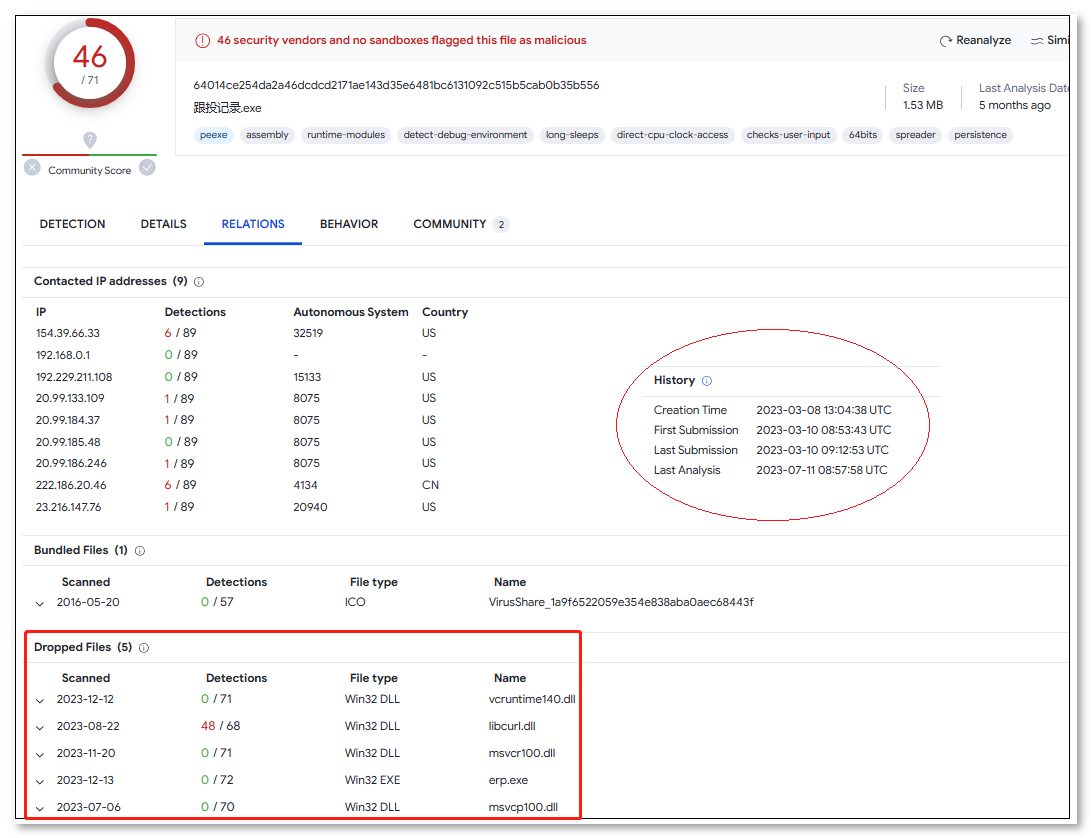Click info icon beside Bundled Files

point(140,551)
